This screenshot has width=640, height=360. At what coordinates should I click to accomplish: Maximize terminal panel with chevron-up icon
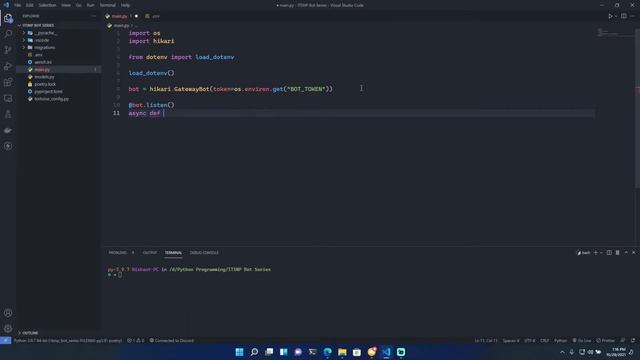(626, 253)
